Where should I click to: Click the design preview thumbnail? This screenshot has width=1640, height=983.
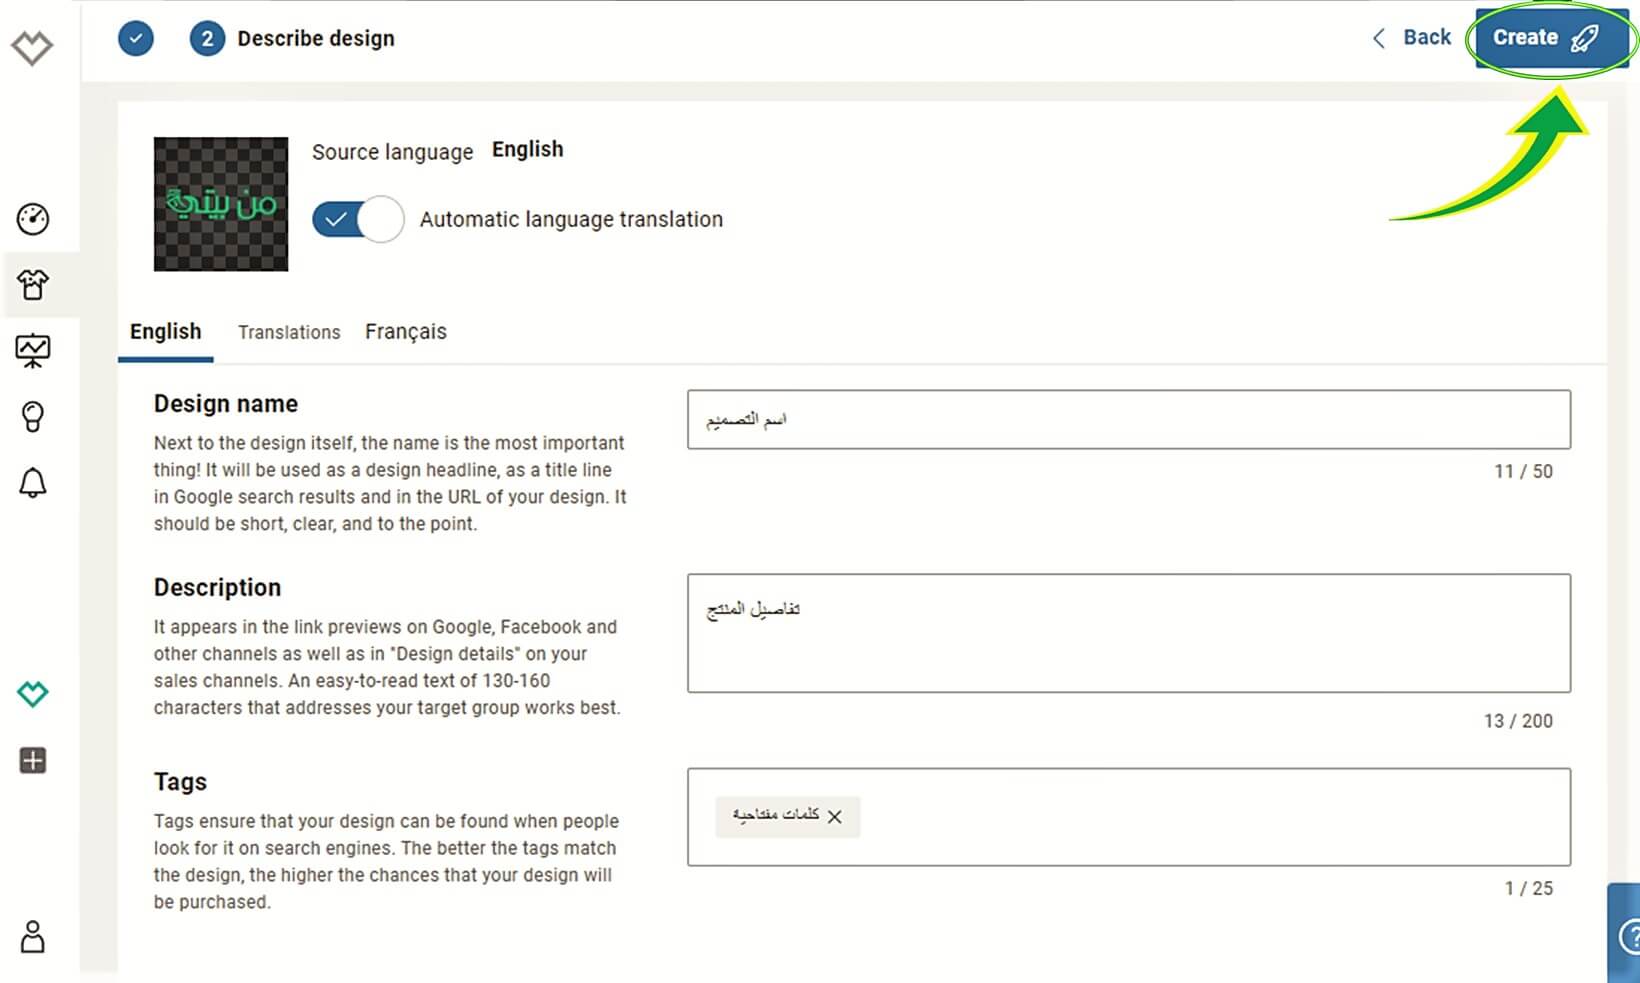click(221, 204)
